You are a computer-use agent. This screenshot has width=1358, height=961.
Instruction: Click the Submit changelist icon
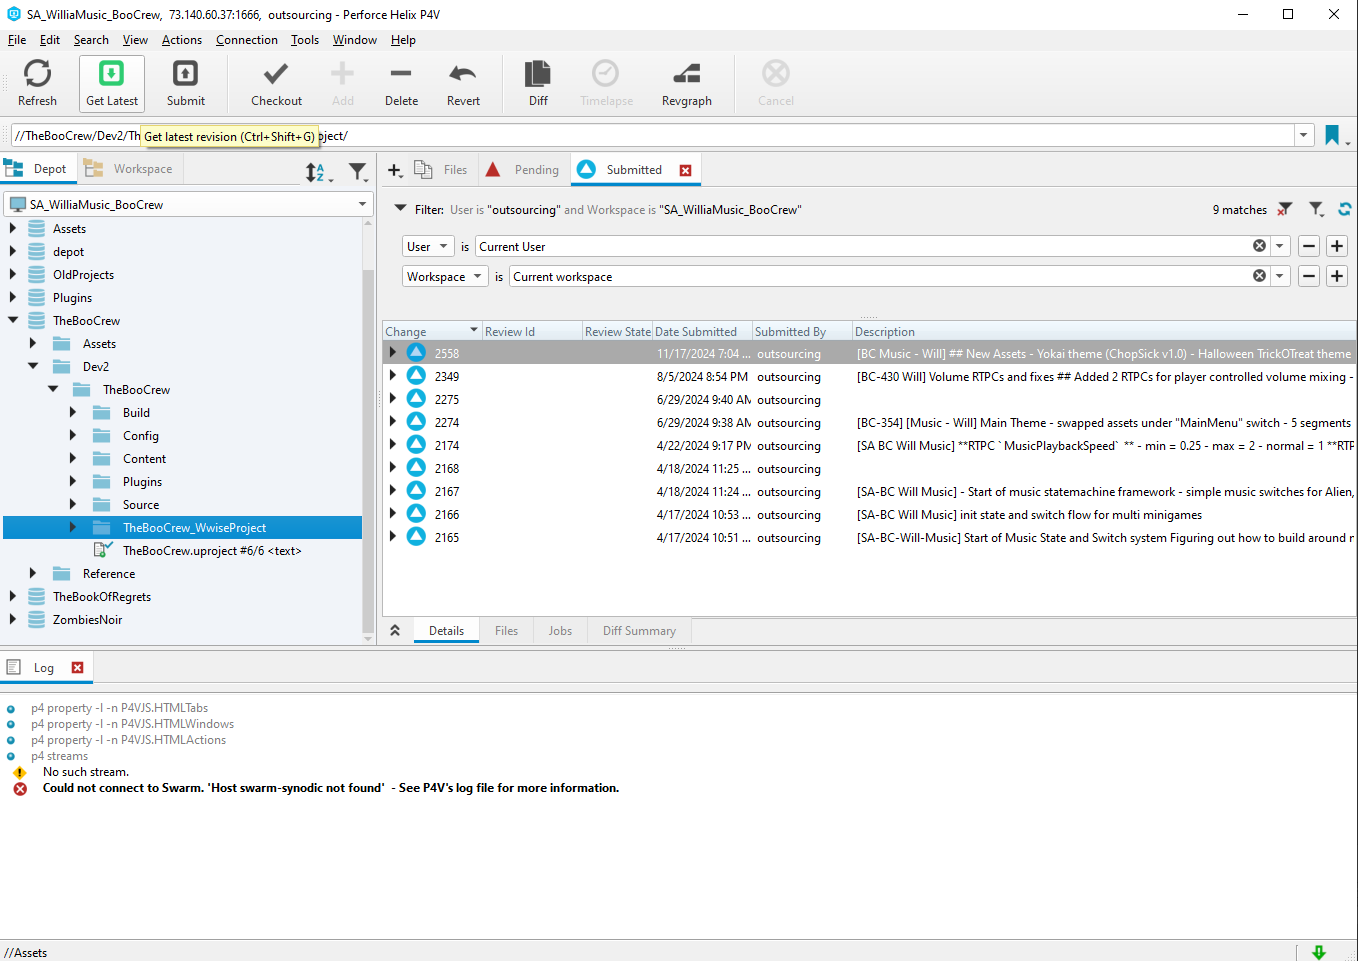pos(185,83)
